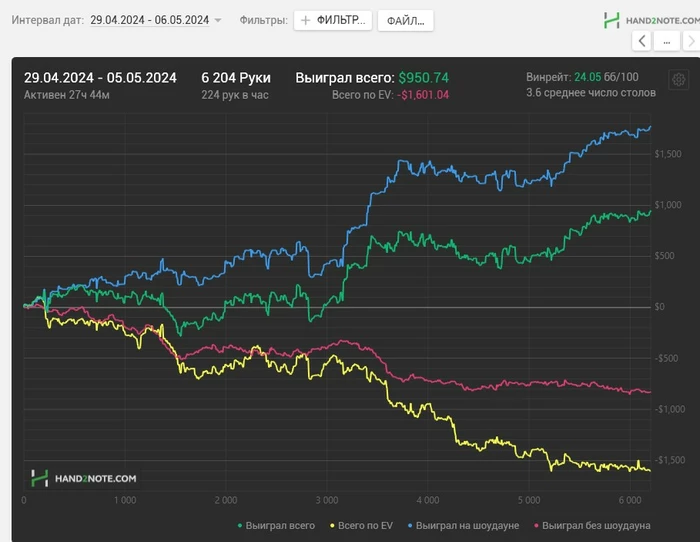
Task: Go to next page with right chevron
Action: (x=691, y=41)
